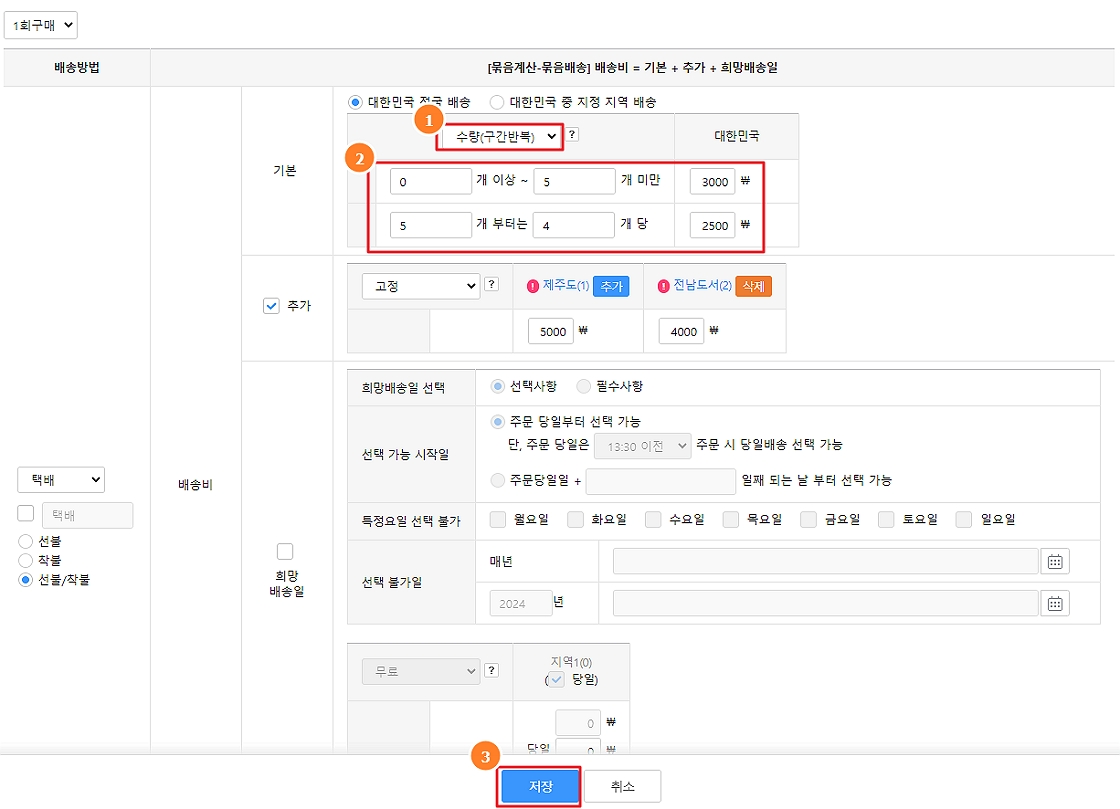This screenshot has height=809, width=1120.
Task: Click the 저장 save button
Action: (x=539, y=786)
